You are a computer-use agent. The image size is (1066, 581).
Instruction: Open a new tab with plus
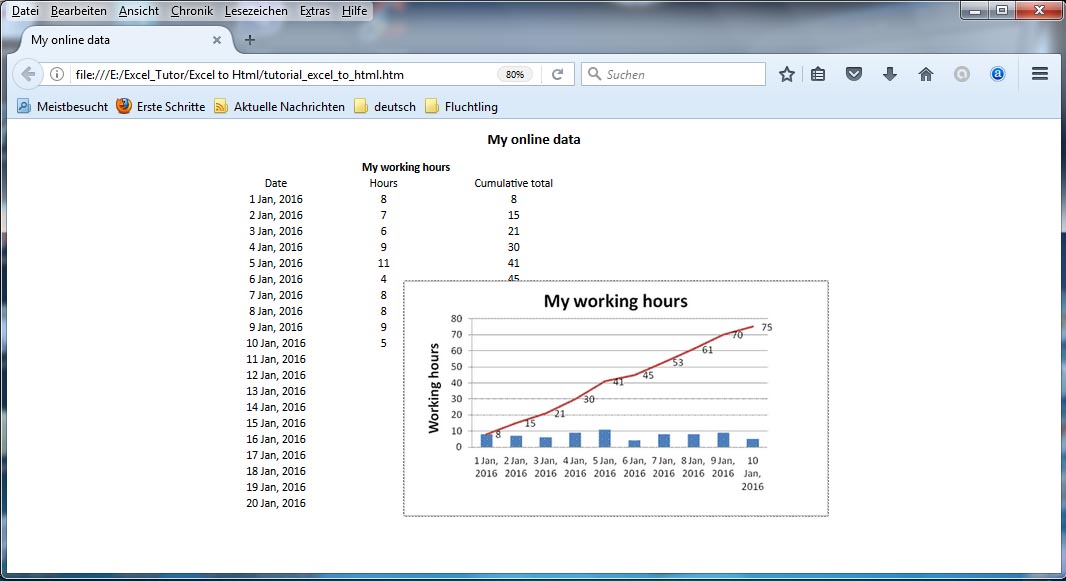(250, 40)
